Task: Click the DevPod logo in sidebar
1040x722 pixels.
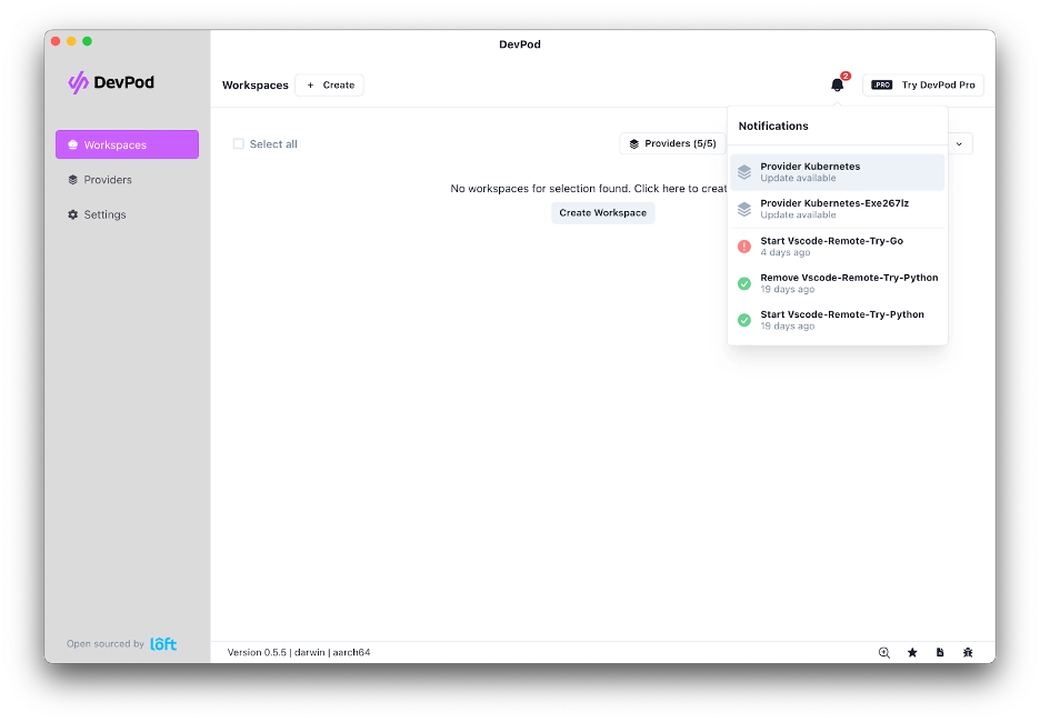Action: [x=111, y=82]
